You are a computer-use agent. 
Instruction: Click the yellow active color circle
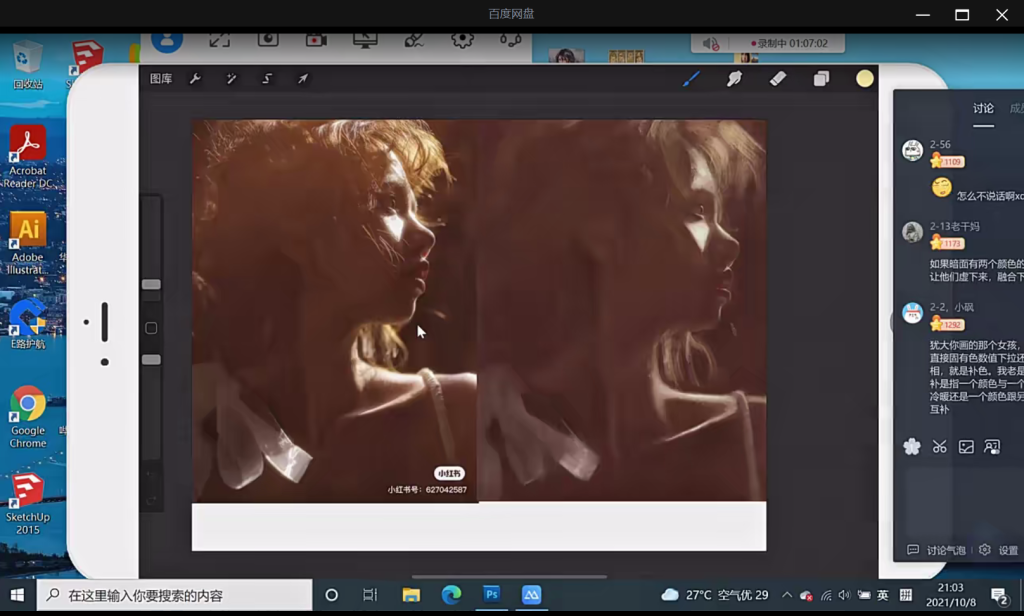[x=865, y=79]
